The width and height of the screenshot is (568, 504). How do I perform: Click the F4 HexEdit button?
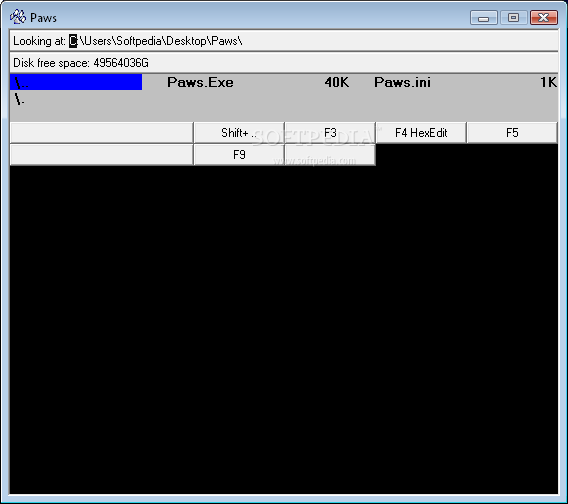point(421,133)
